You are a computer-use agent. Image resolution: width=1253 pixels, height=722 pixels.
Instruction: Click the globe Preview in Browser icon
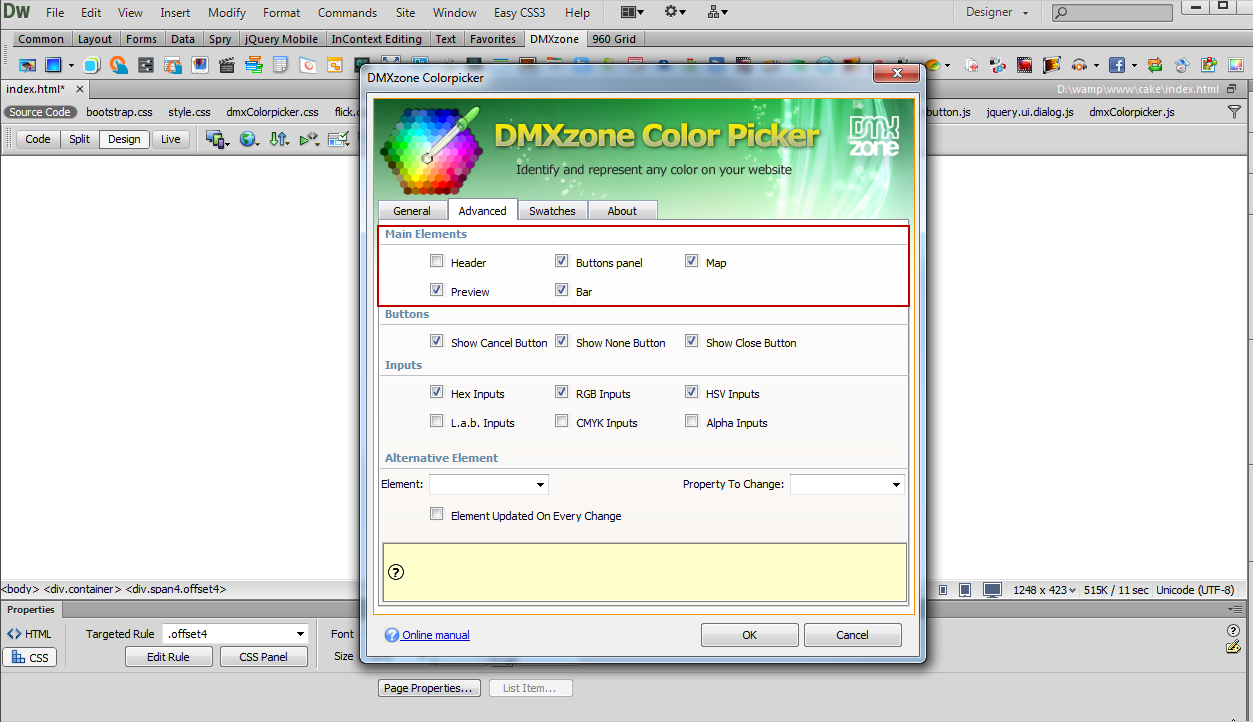point(248,139)
